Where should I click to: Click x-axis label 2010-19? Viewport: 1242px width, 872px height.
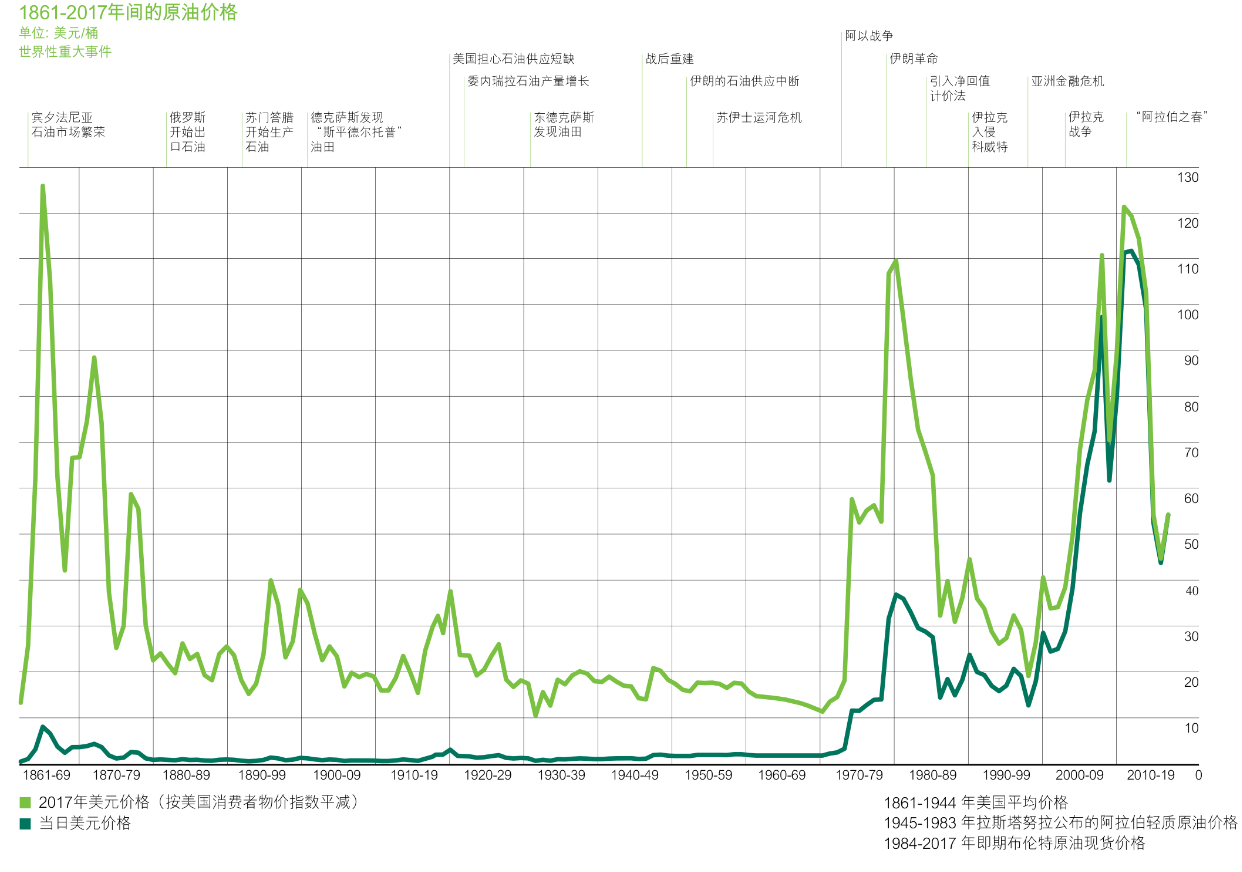1153,775
